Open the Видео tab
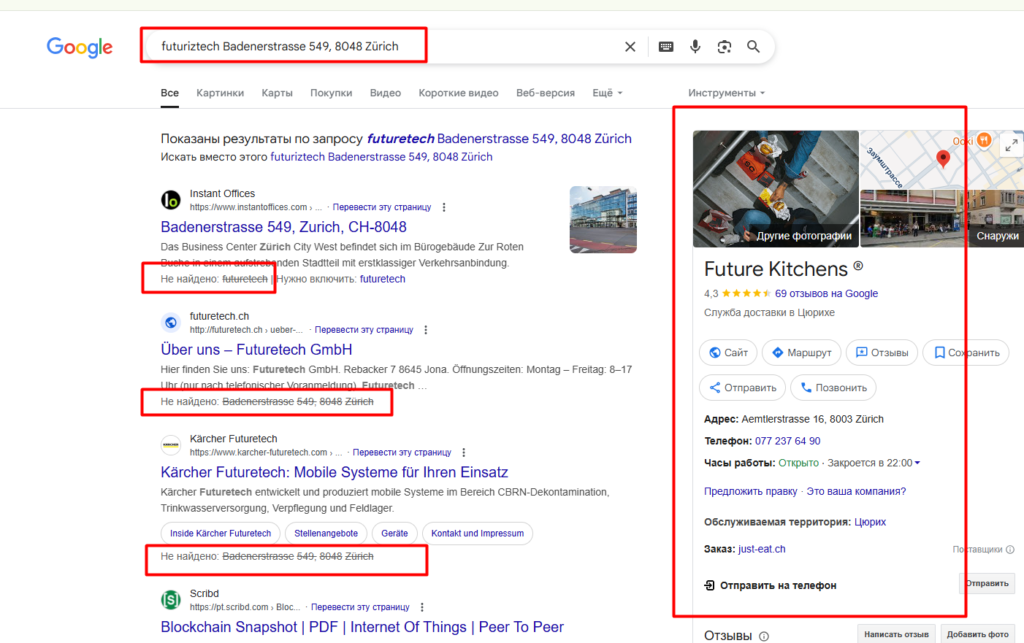The height and width of the screenshot is (643, 1024). click(x=385, y=93)
